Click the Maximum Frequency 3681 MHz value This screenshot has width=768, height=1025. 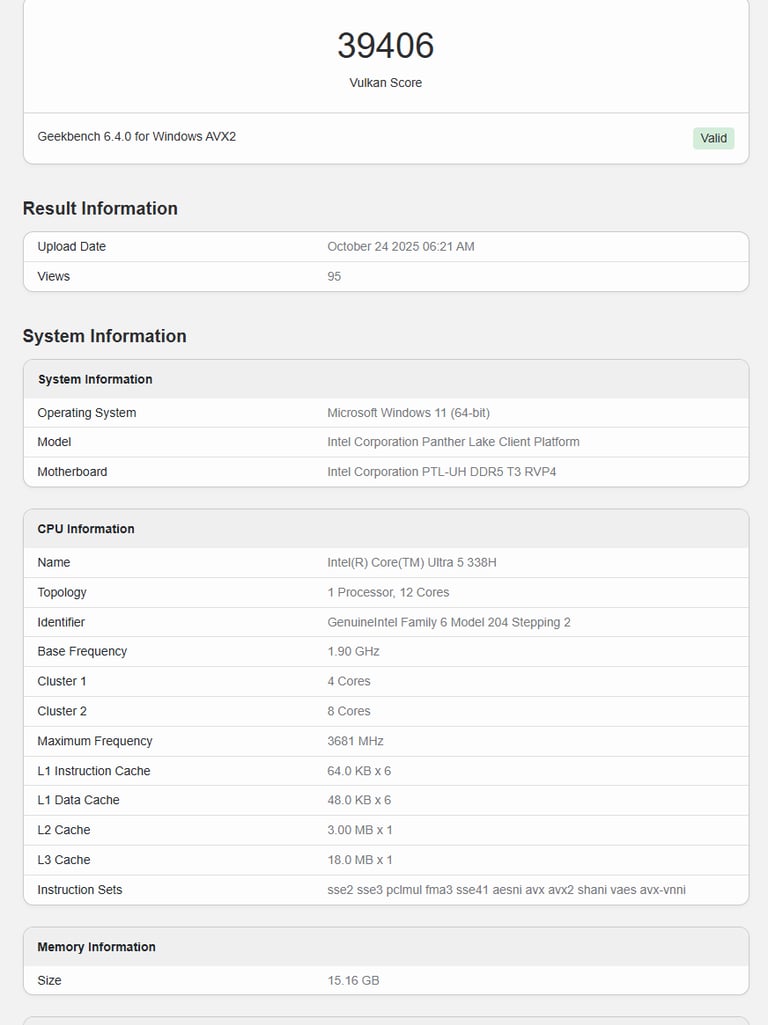pos(355,741)
